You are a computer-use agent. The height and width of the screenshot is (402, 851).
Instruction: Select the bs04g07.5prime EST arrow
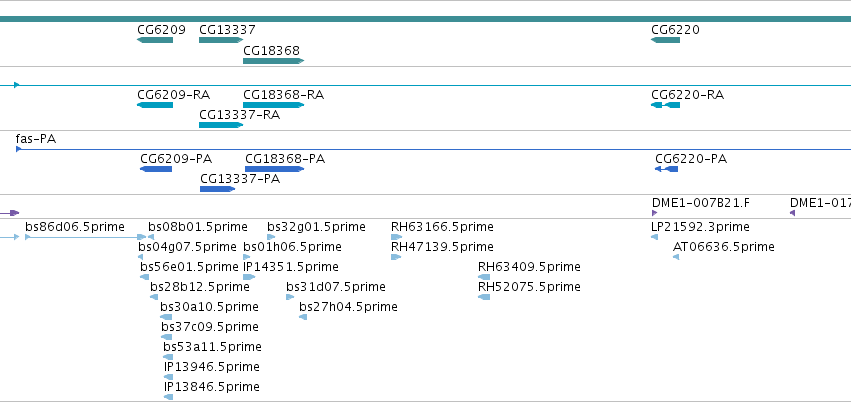point(141,257)
